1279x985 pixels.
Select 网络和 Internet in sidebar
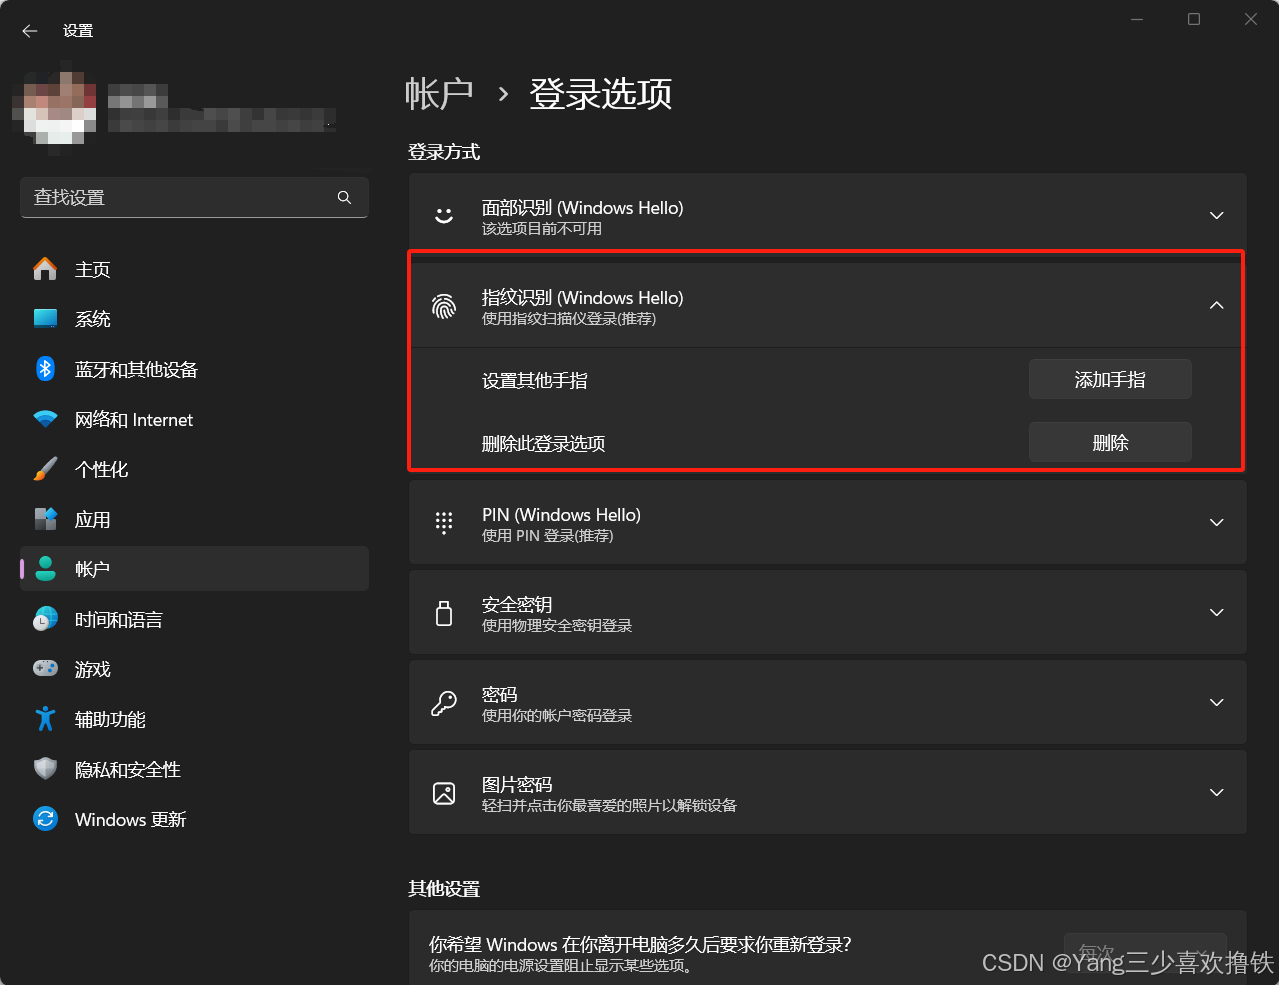(x=194, y=419)
